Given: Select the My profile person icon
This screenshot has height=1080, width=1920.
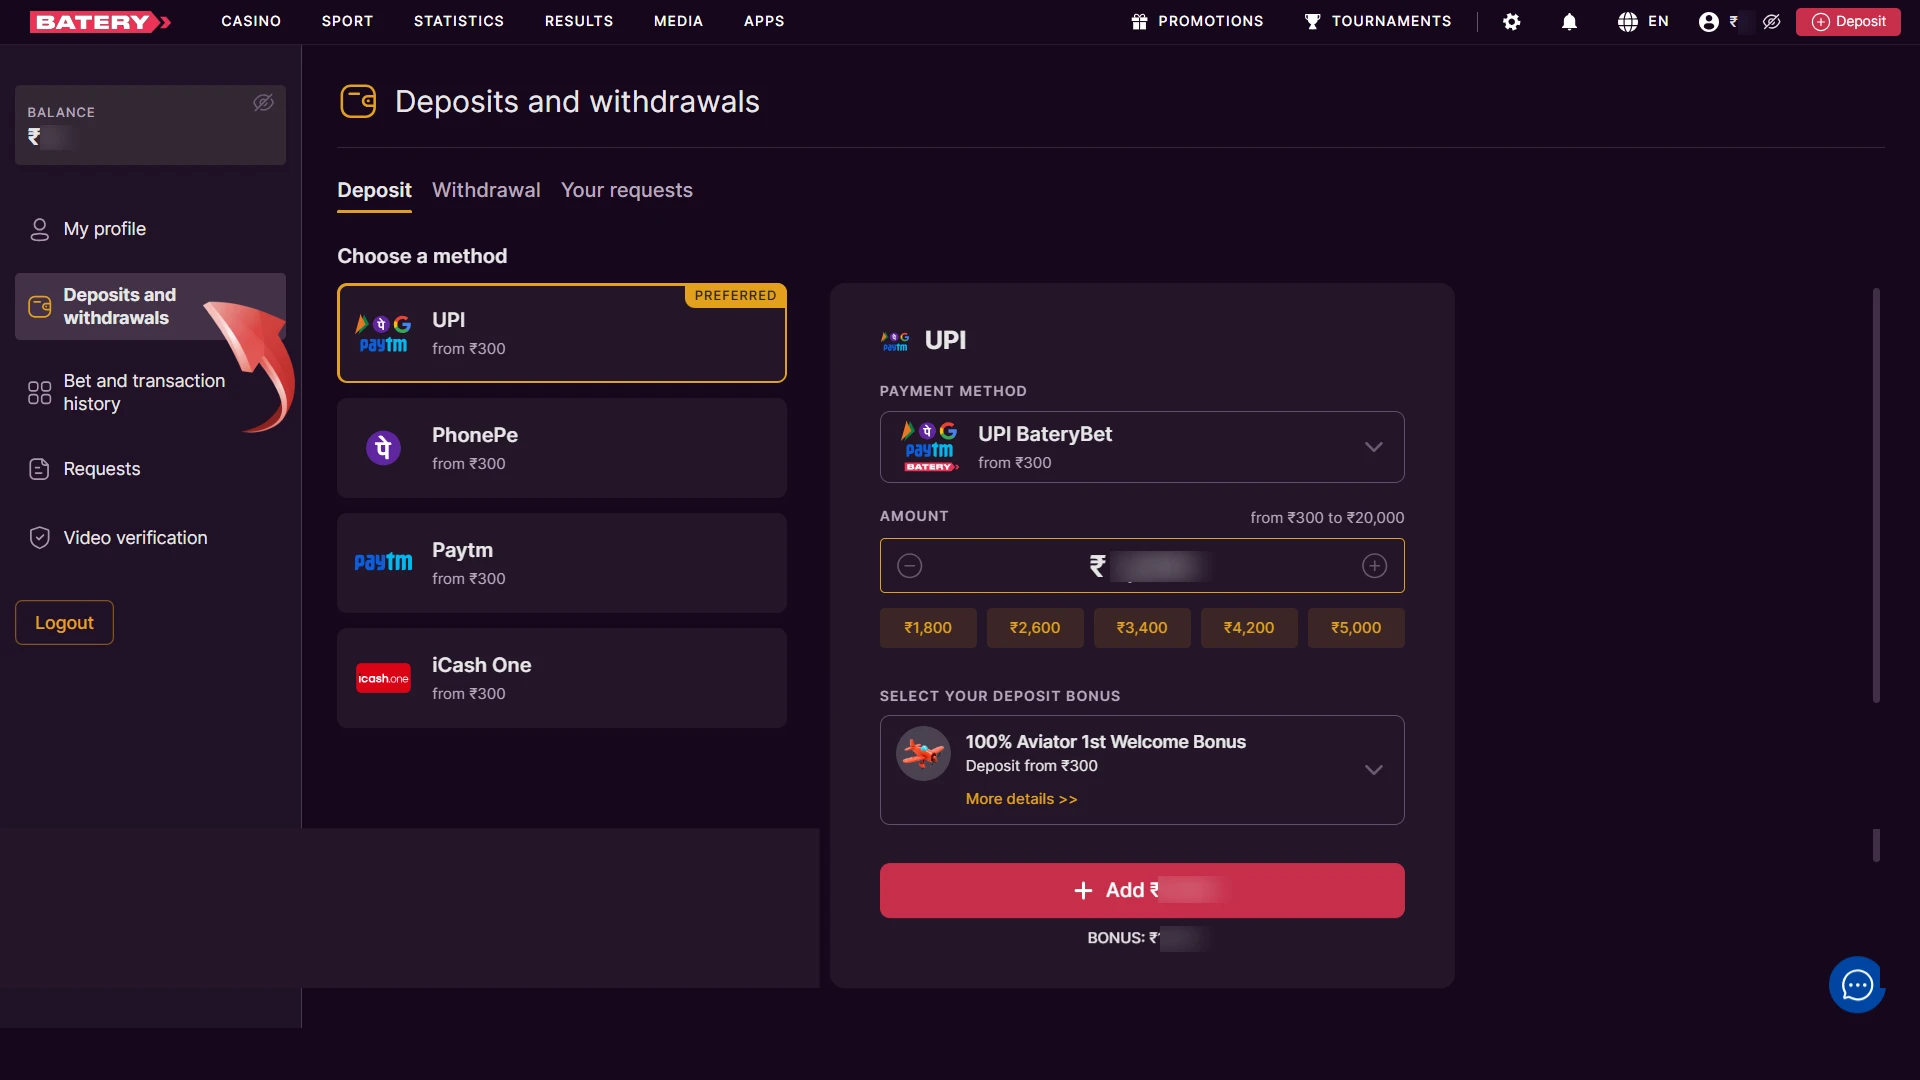Looking at the screenshot, I should 39,228.
